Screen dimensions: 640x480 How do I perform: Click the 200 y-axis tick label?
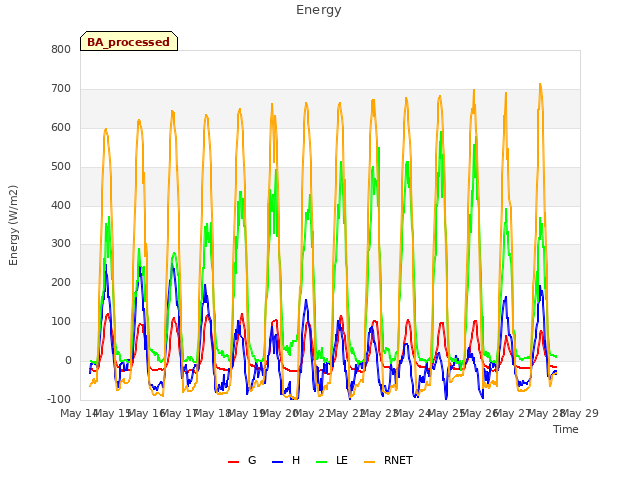pyautogui.click(x=61, y=282)
